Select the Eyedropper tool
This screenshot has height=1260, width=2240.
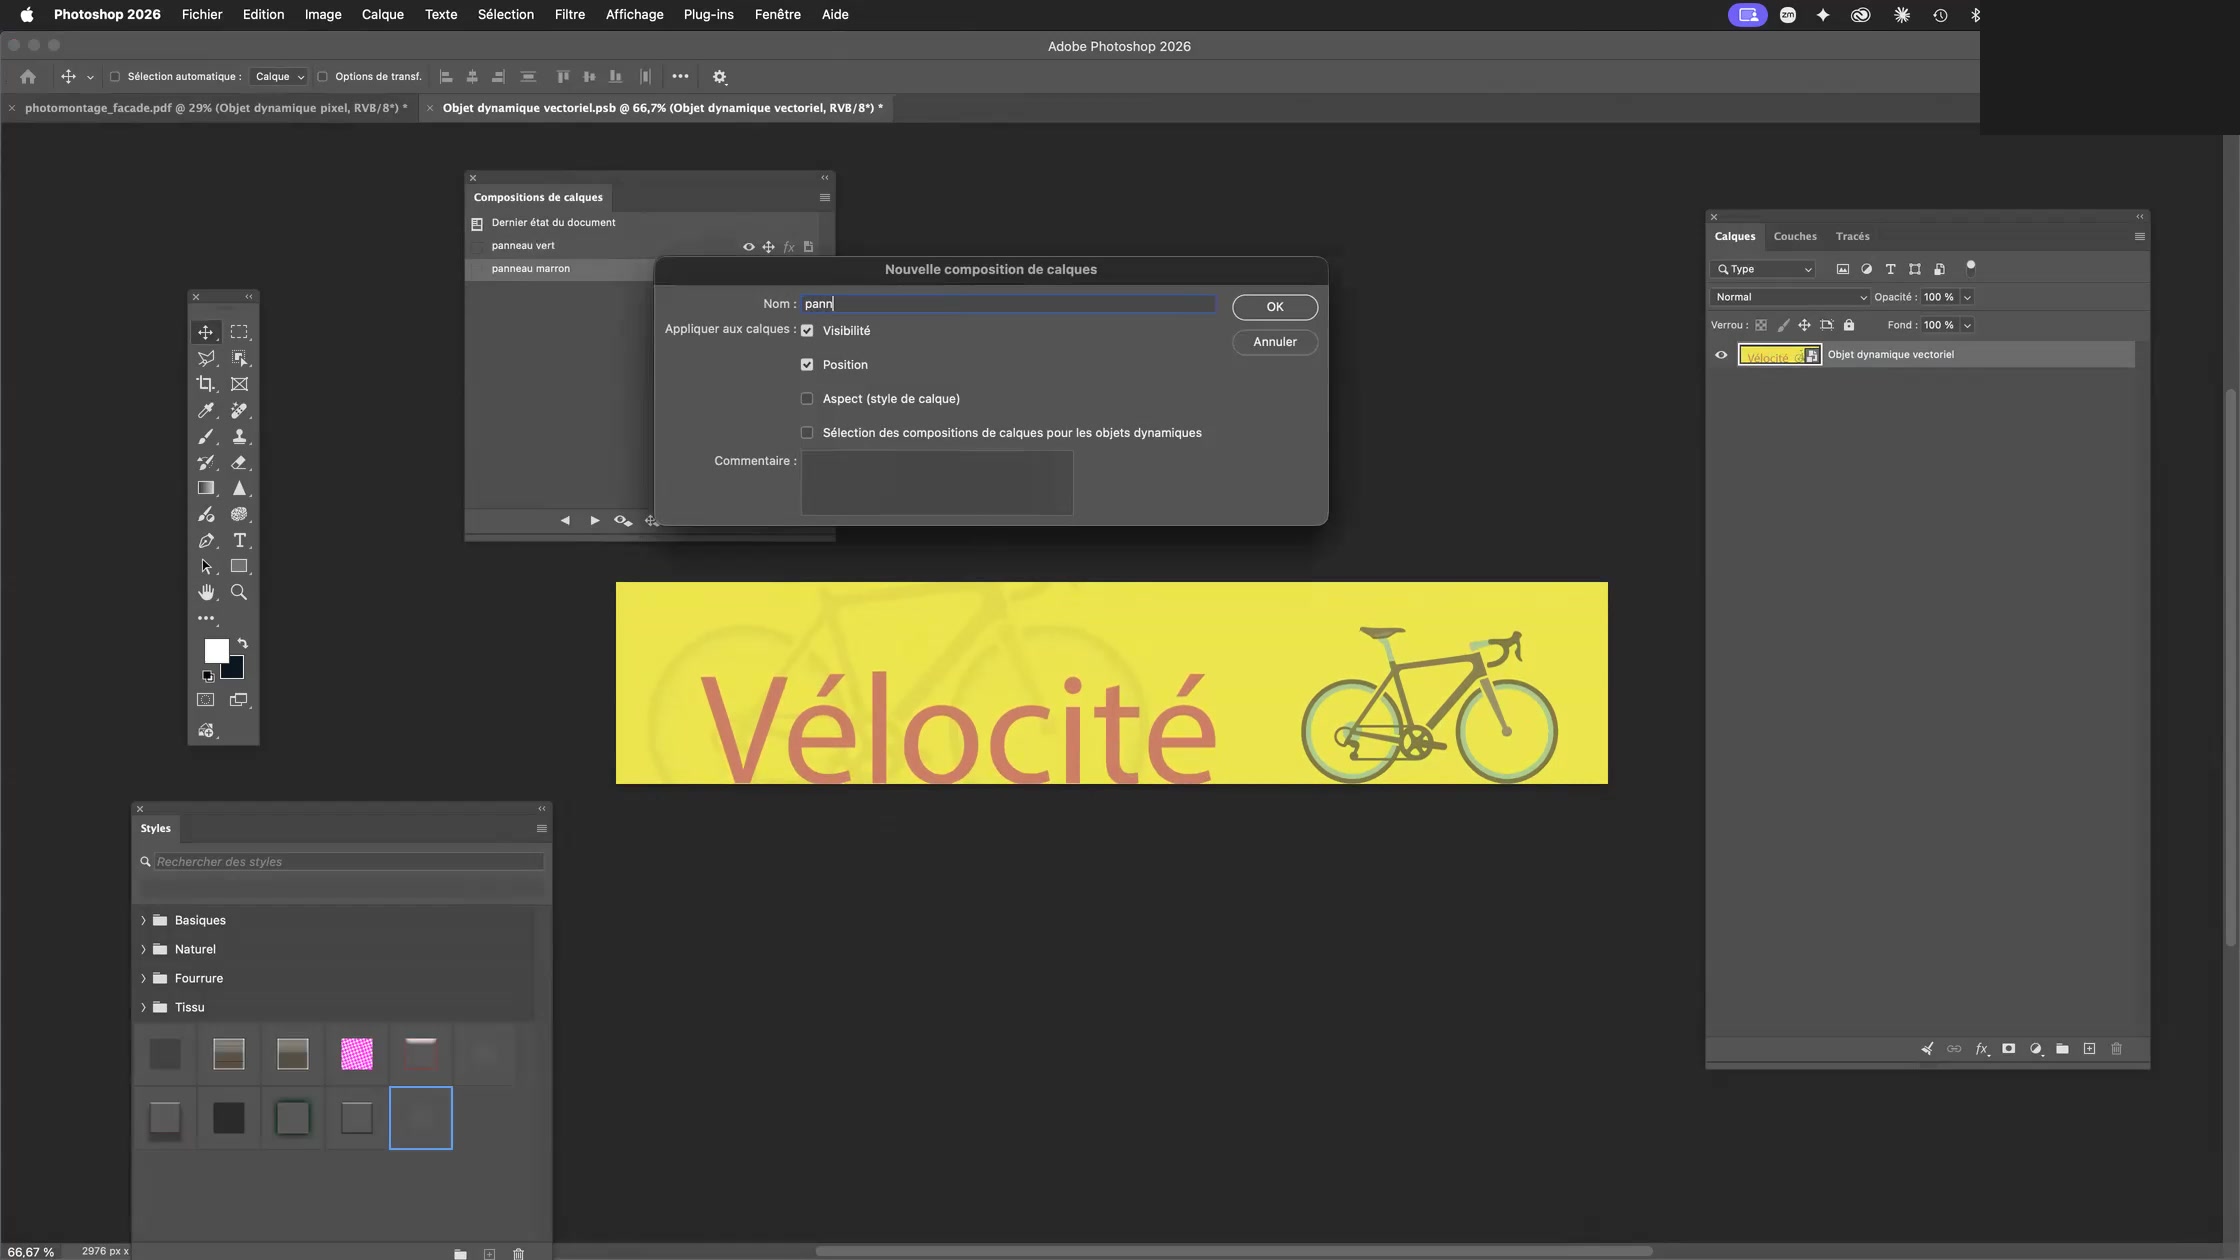(205, 410)
